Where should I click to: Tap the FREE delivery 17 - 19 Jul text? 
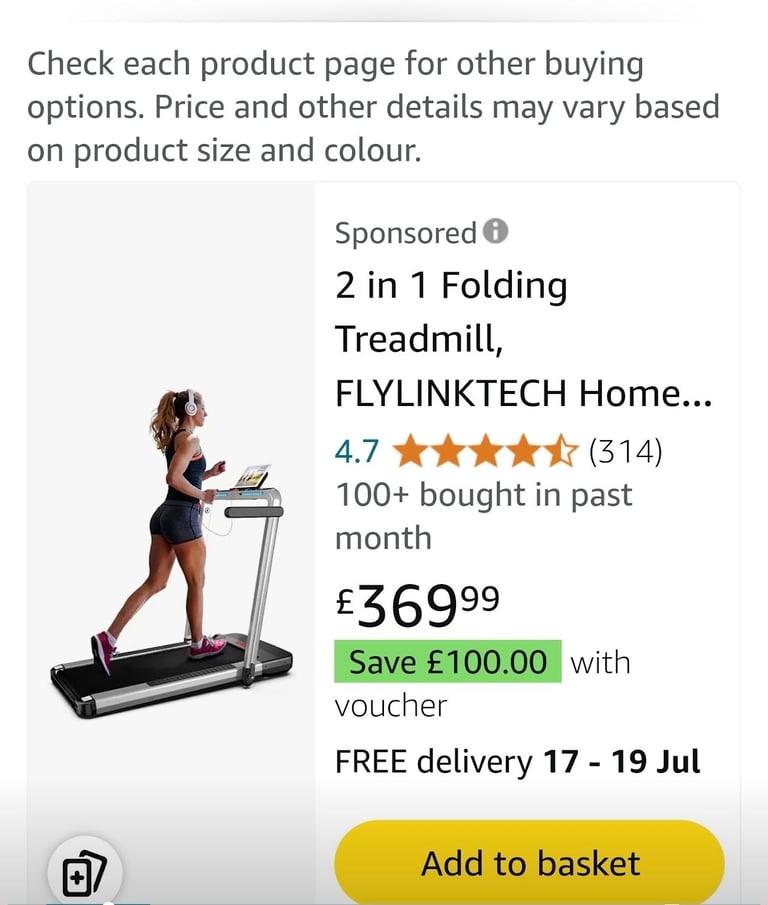(x=518, y=762)
